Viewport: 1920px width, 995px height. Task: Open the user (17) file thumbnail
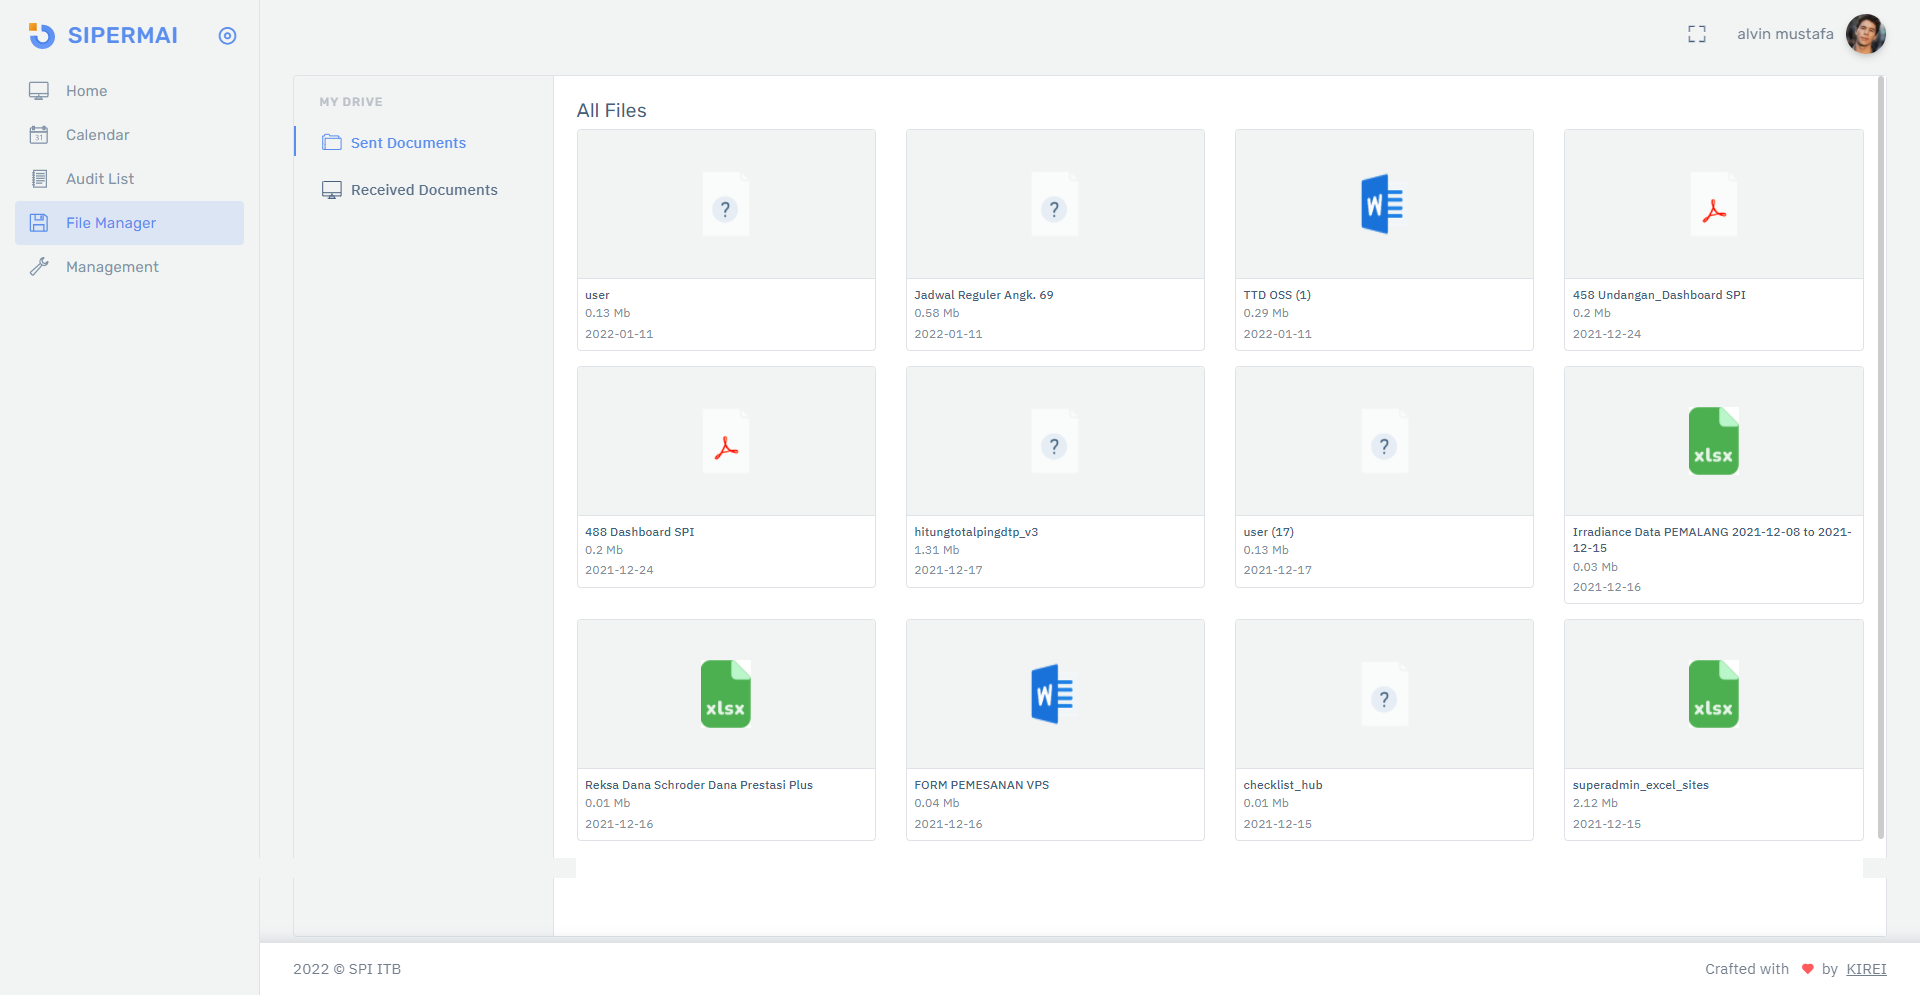(x=1384, y=441)
